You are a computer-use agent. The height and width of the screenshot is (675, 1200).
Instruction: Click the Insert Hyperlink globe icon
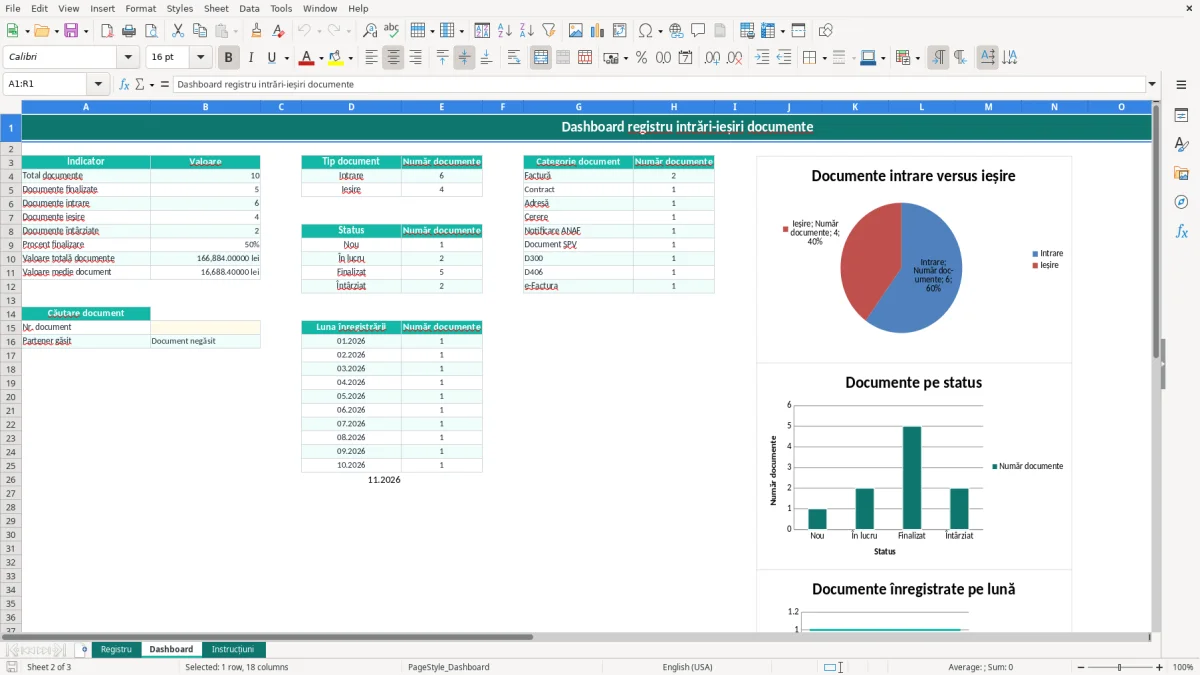676,31
